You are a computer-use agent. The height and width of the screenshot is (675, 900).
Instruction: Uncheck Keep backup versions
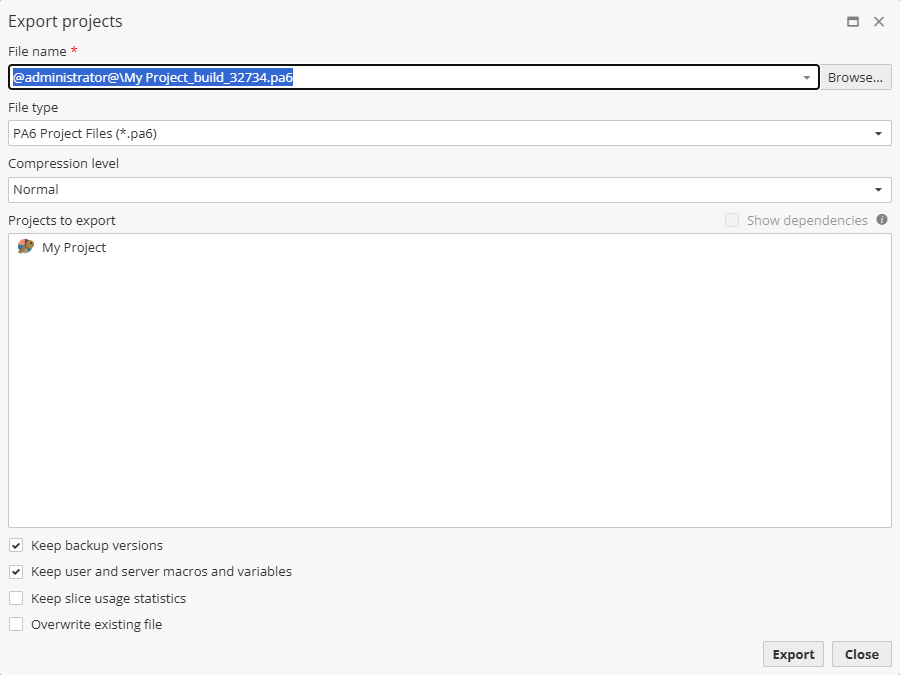click(x=16, y=545)
